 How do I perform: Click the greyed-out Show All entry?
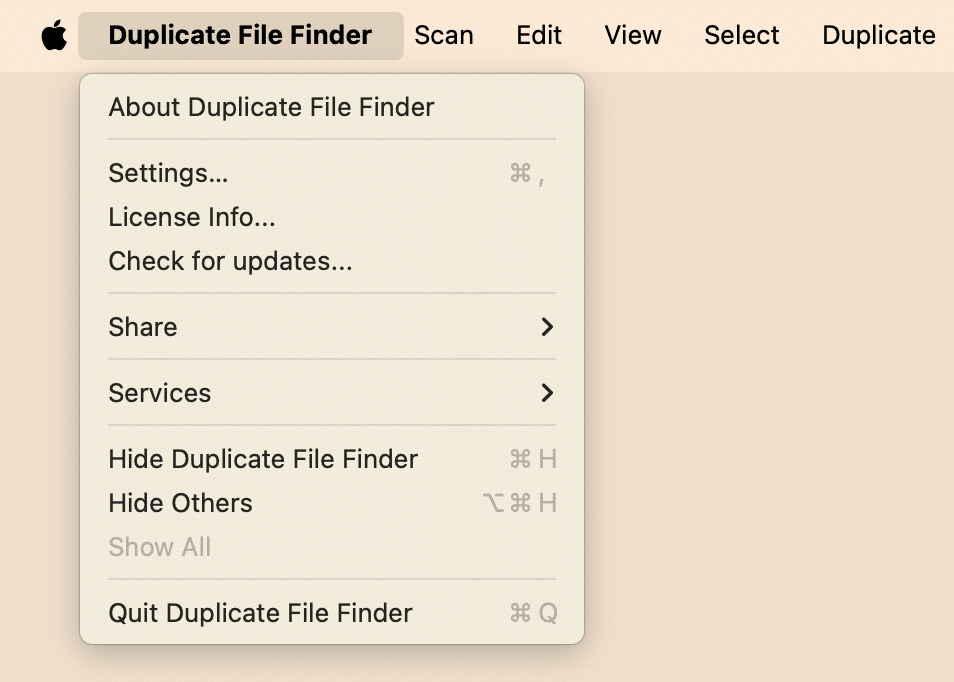(160, 547)
